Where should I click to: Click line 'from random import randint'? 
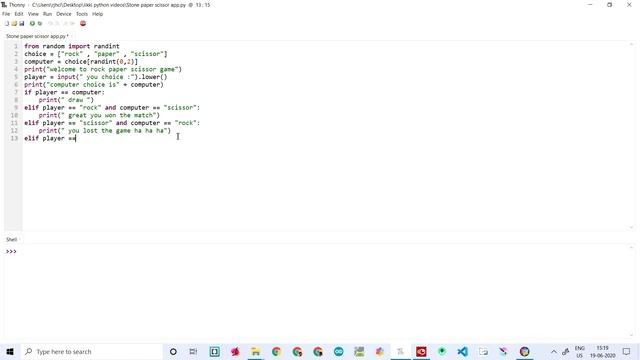coord(72,46)
